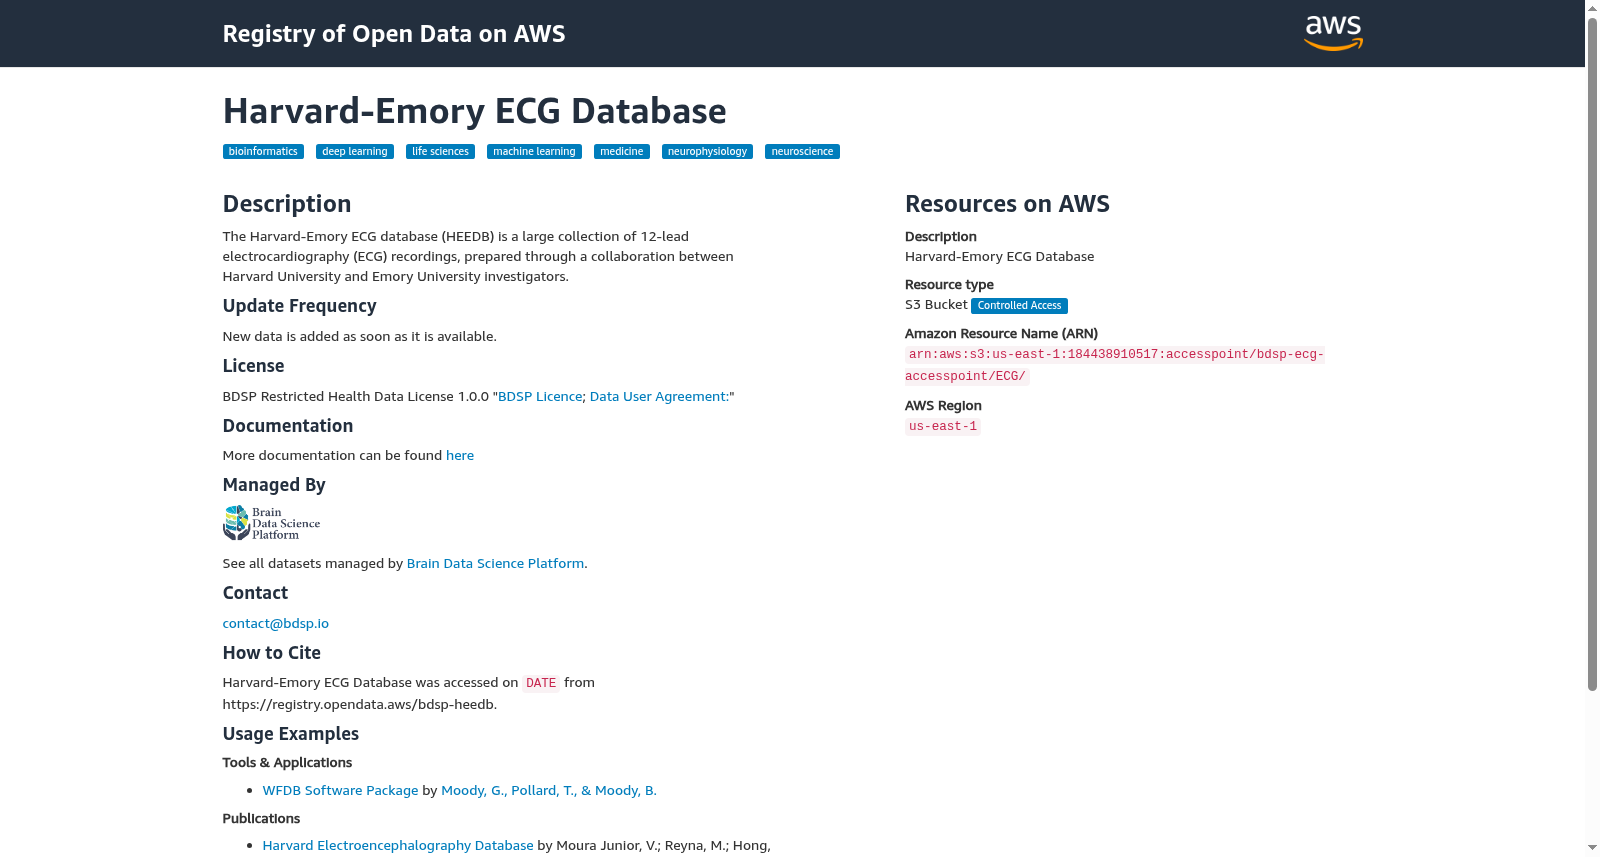Open WFDB Software Package link

coord(340,791)
